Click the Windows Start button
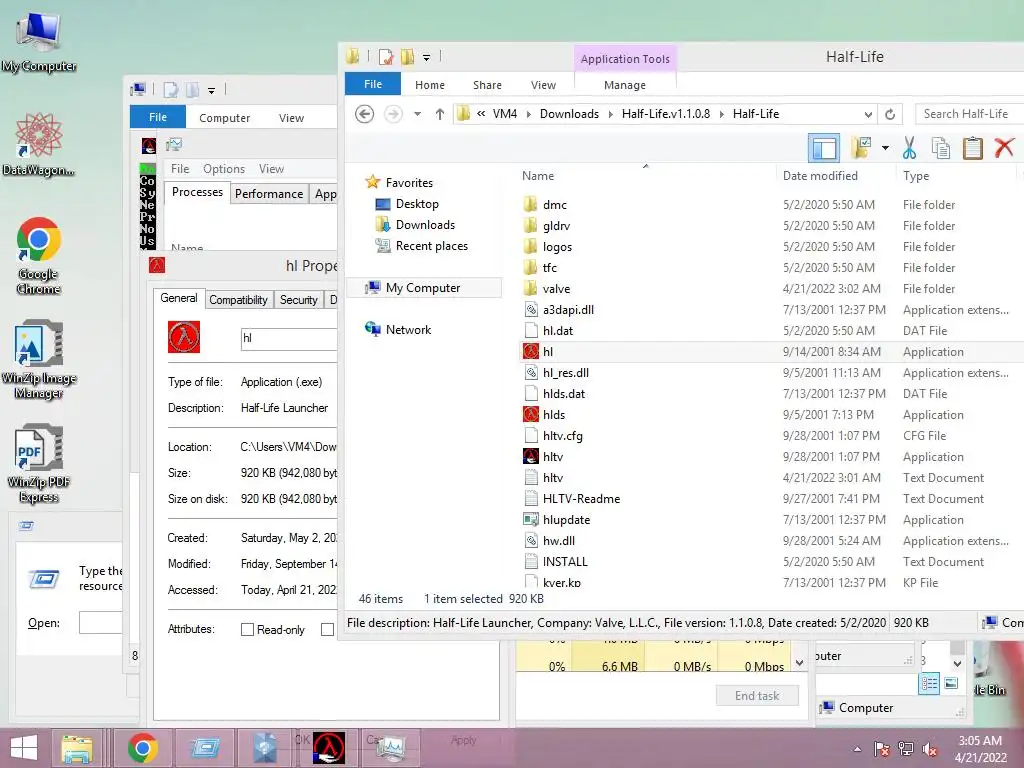The width and height of the screenshot is (1024, 768). 24,748
